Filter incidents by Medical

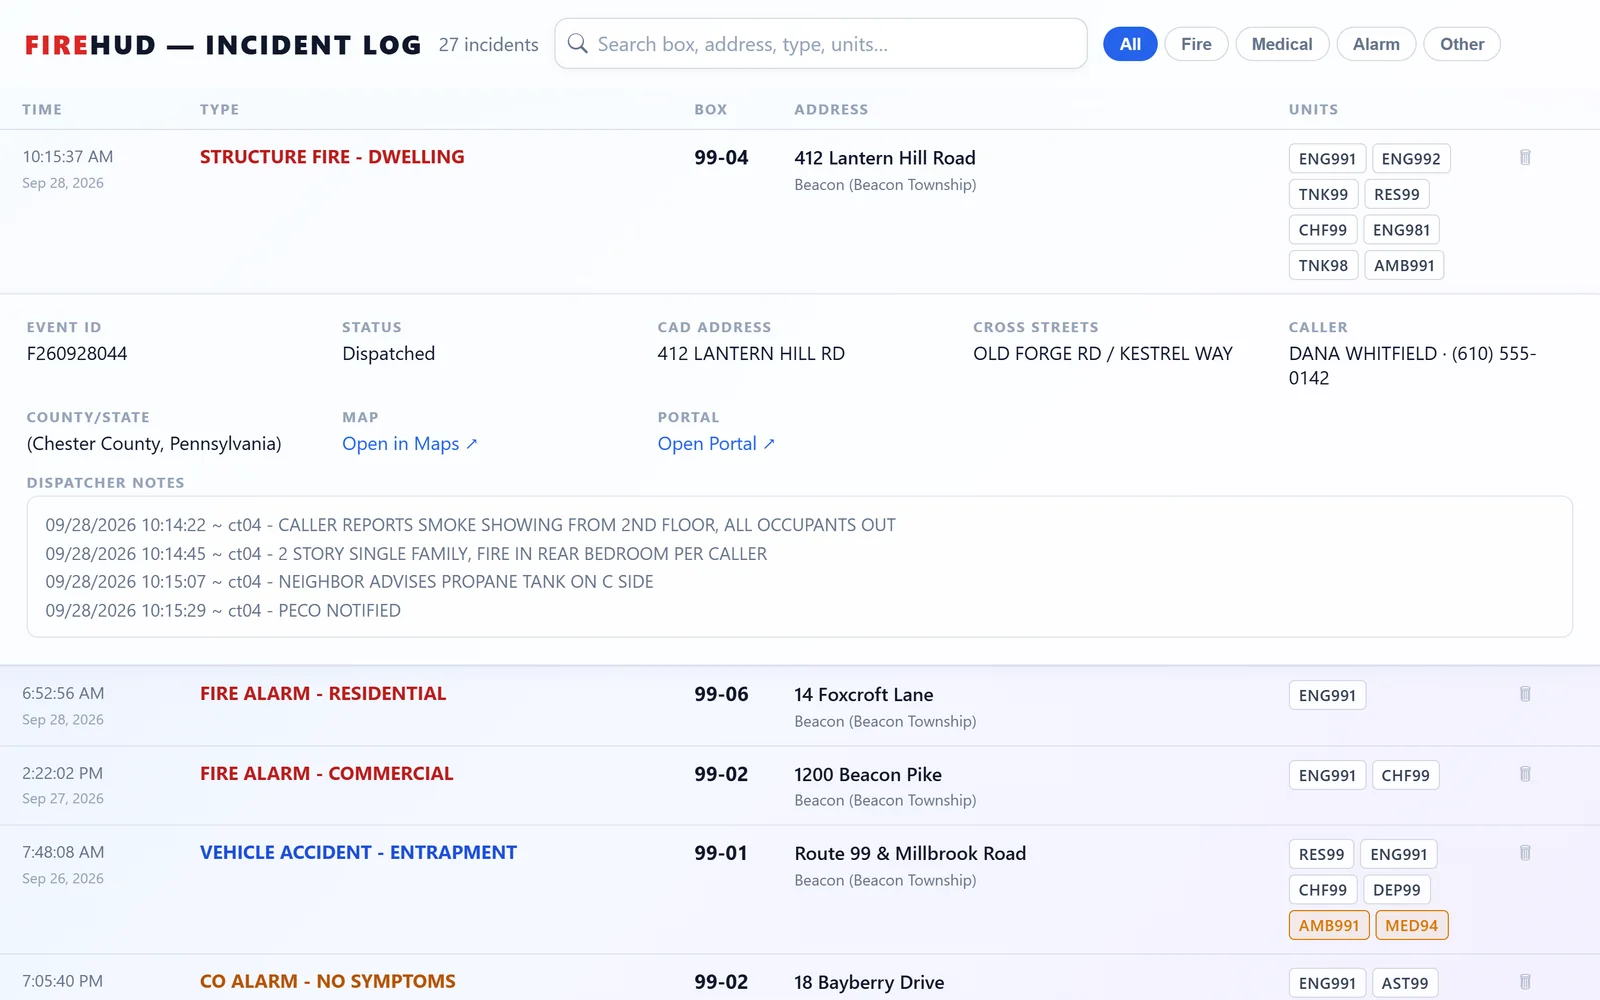[x=1282, y=44]
